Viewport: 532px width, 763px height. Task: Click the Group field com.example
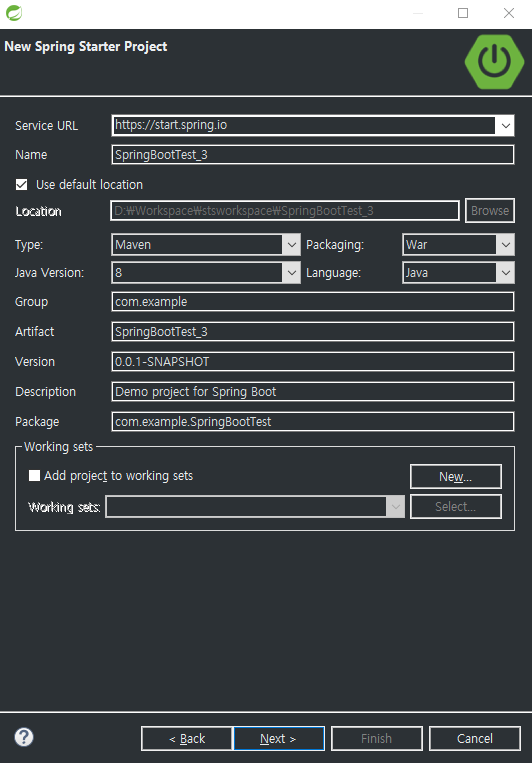pos(312,302)
